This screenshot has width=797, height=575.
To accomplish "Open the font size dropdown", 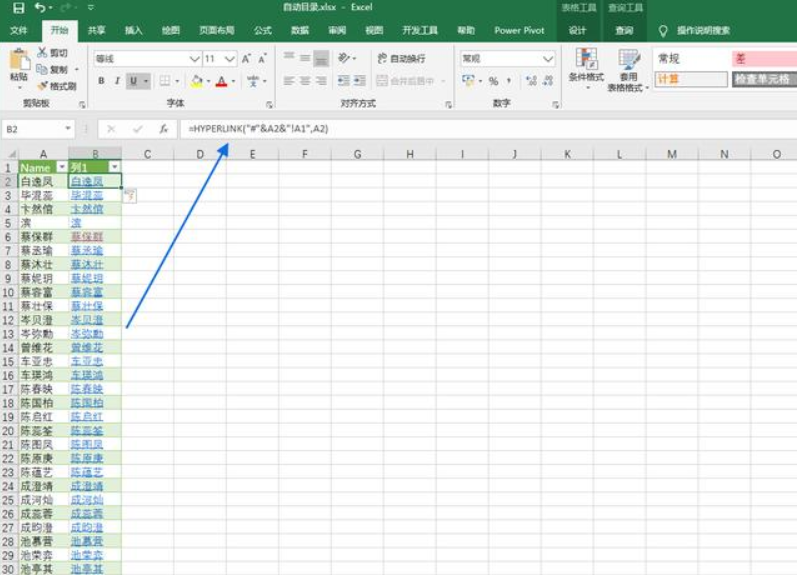I will [x=231, y=59].
